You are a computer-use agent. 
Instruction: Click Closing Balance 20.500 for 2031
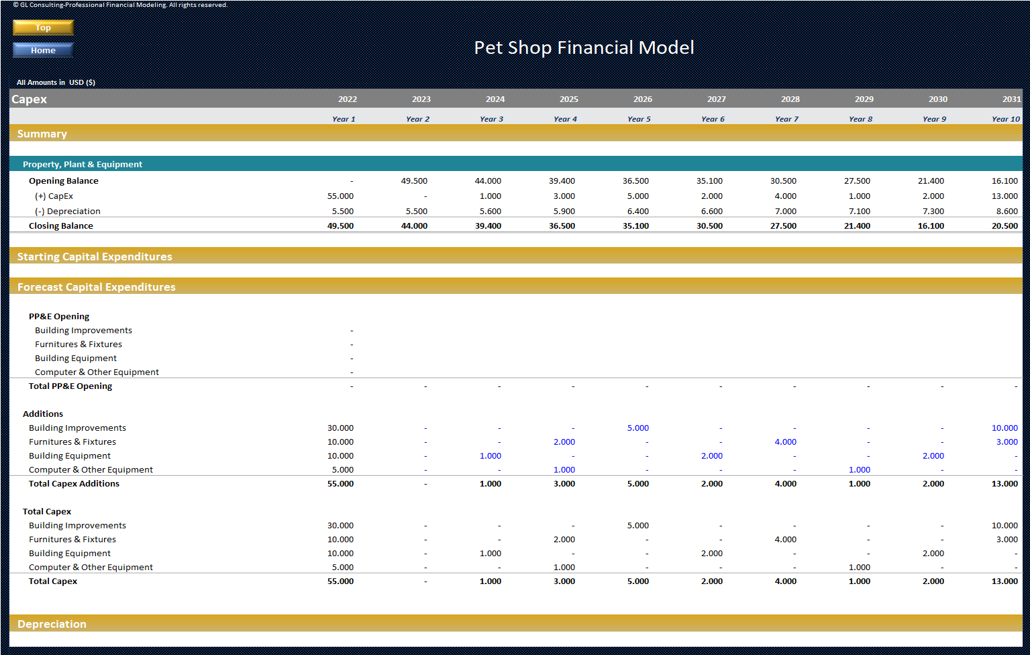pos(1004,225)
